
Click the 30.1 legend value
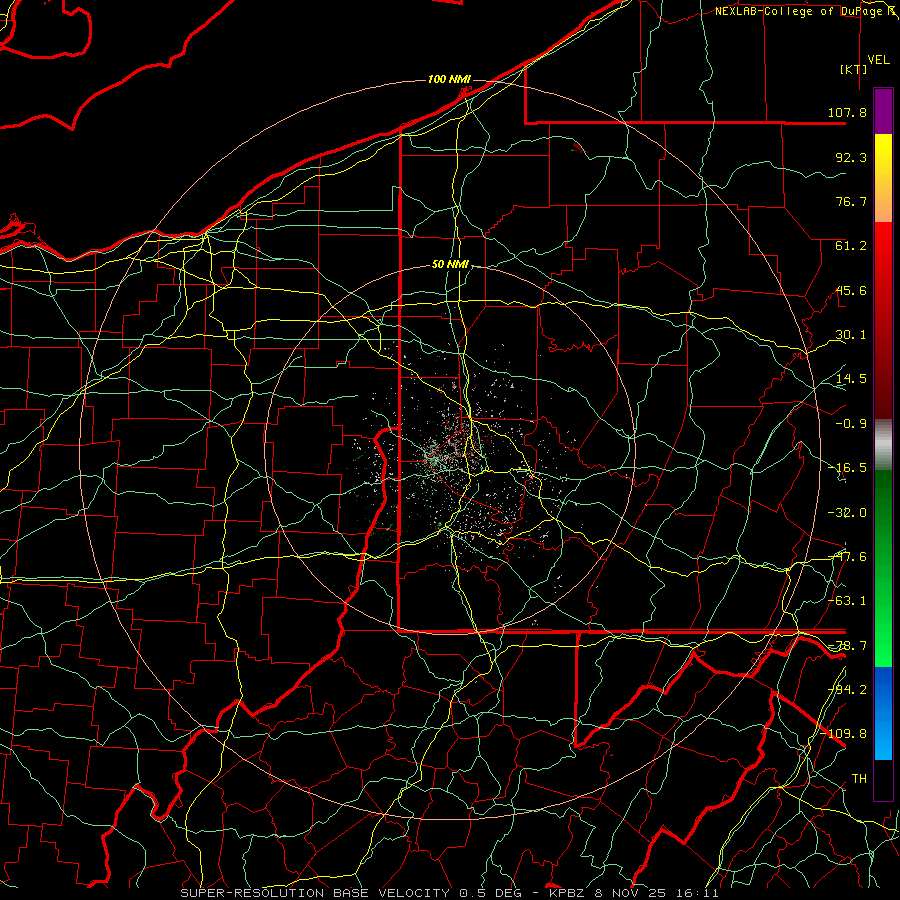(x=851, y=335)
